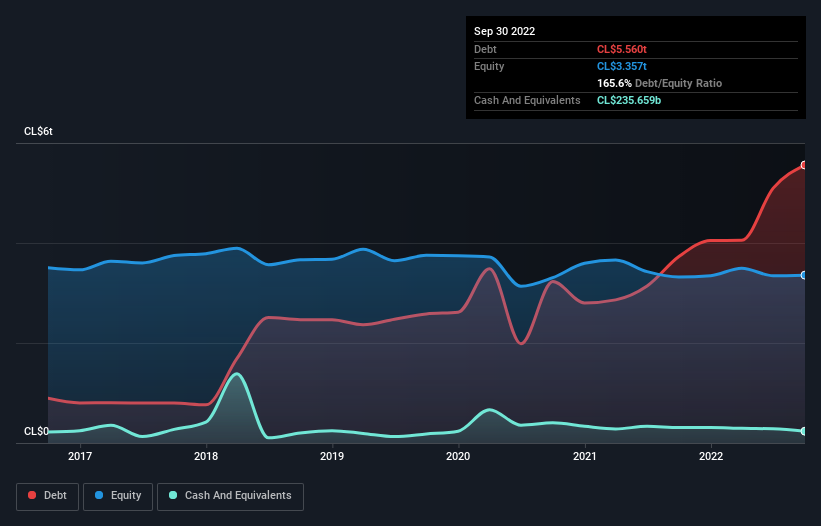
Task: Click the 165.6% Debt/Equity Ratio text
Action: pos(660,83)
